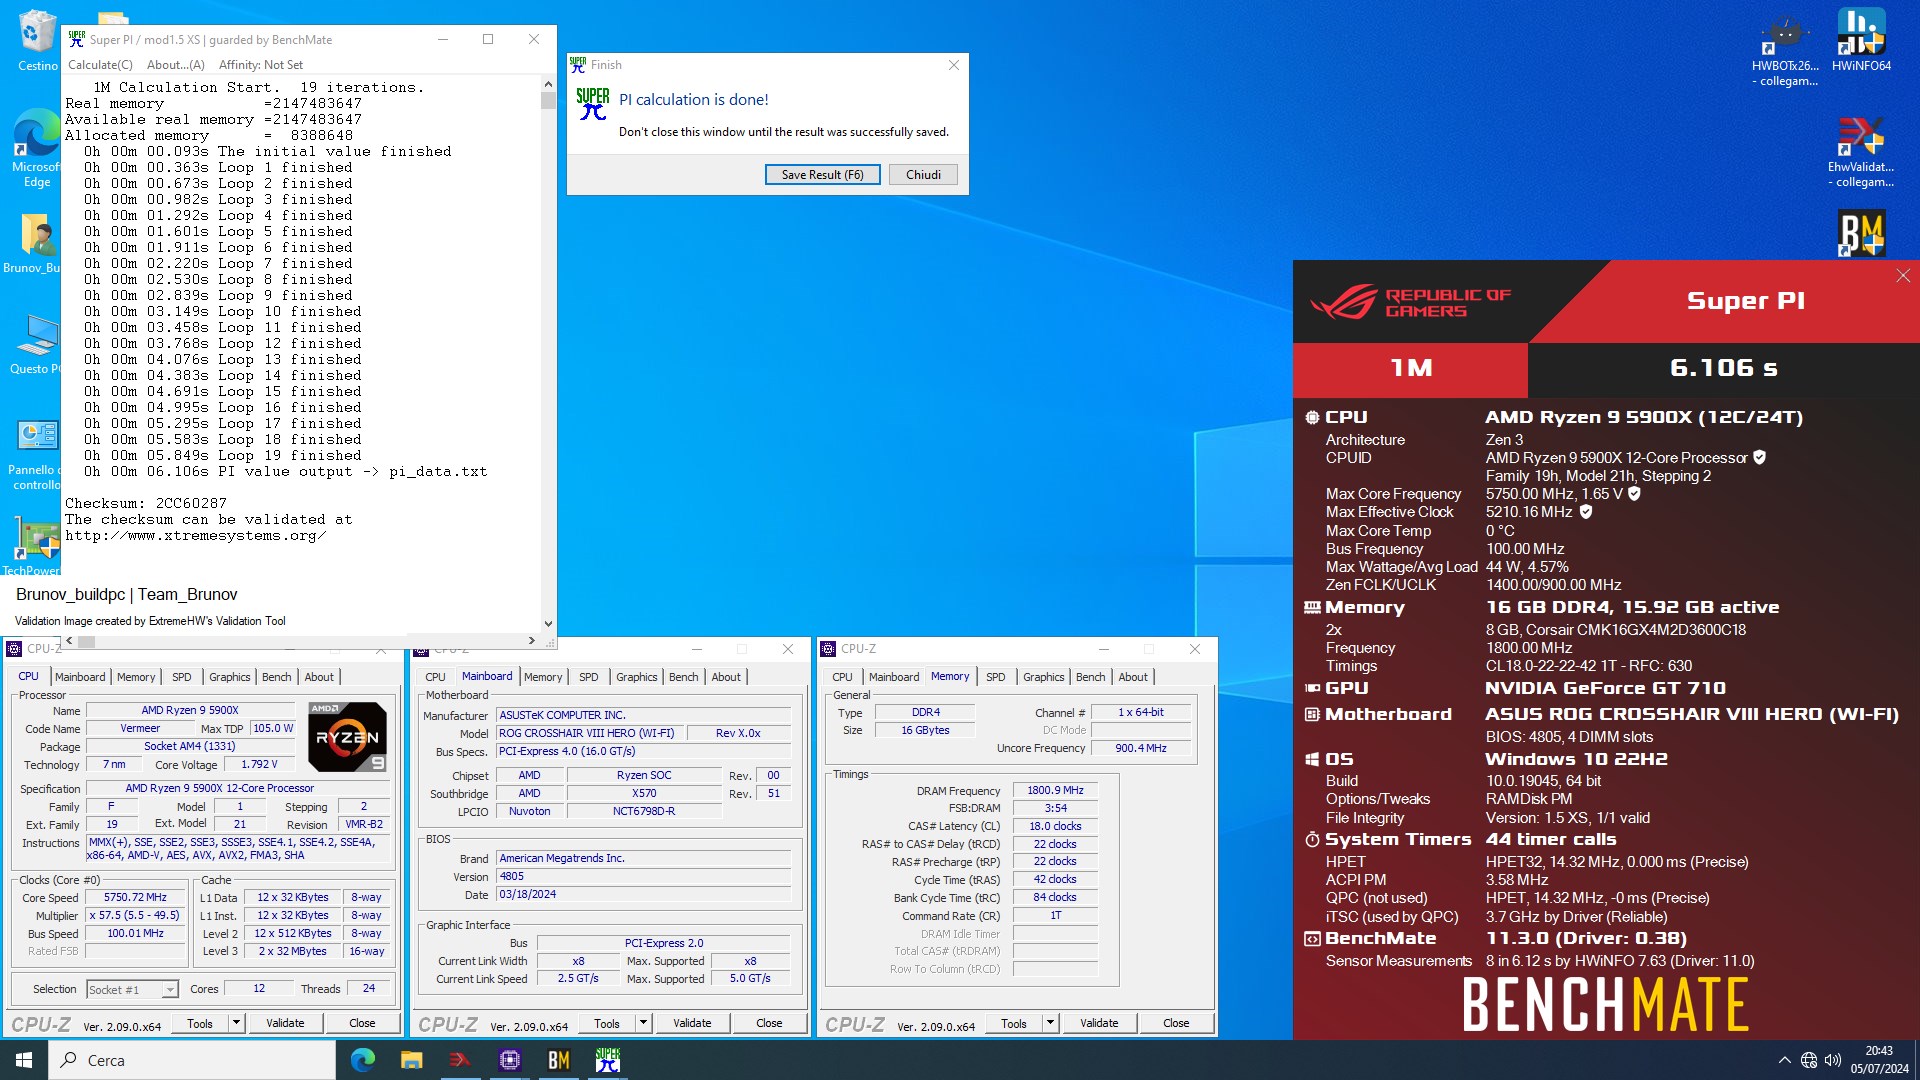Open EhwValidator desktop shortcut
1920x1080 pixels.
point(1861,152)
